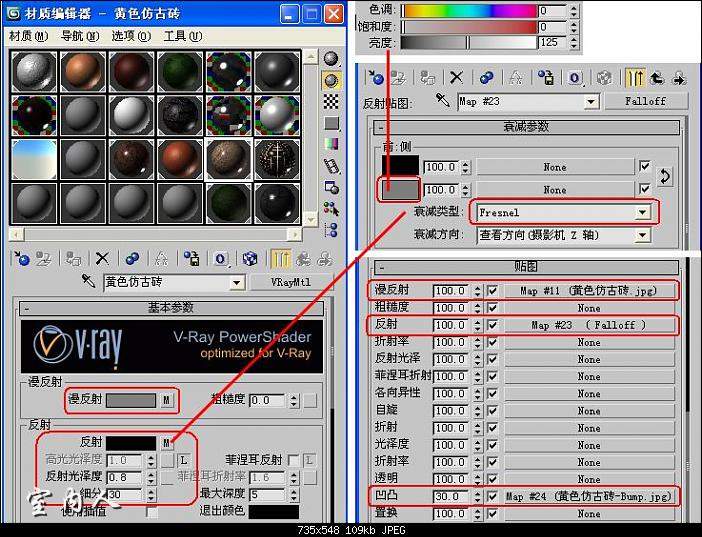Image resolution: width=702 pixels, height=537 pixels.
Task: Open the 导航(N) menu
Action: point(80,36)
